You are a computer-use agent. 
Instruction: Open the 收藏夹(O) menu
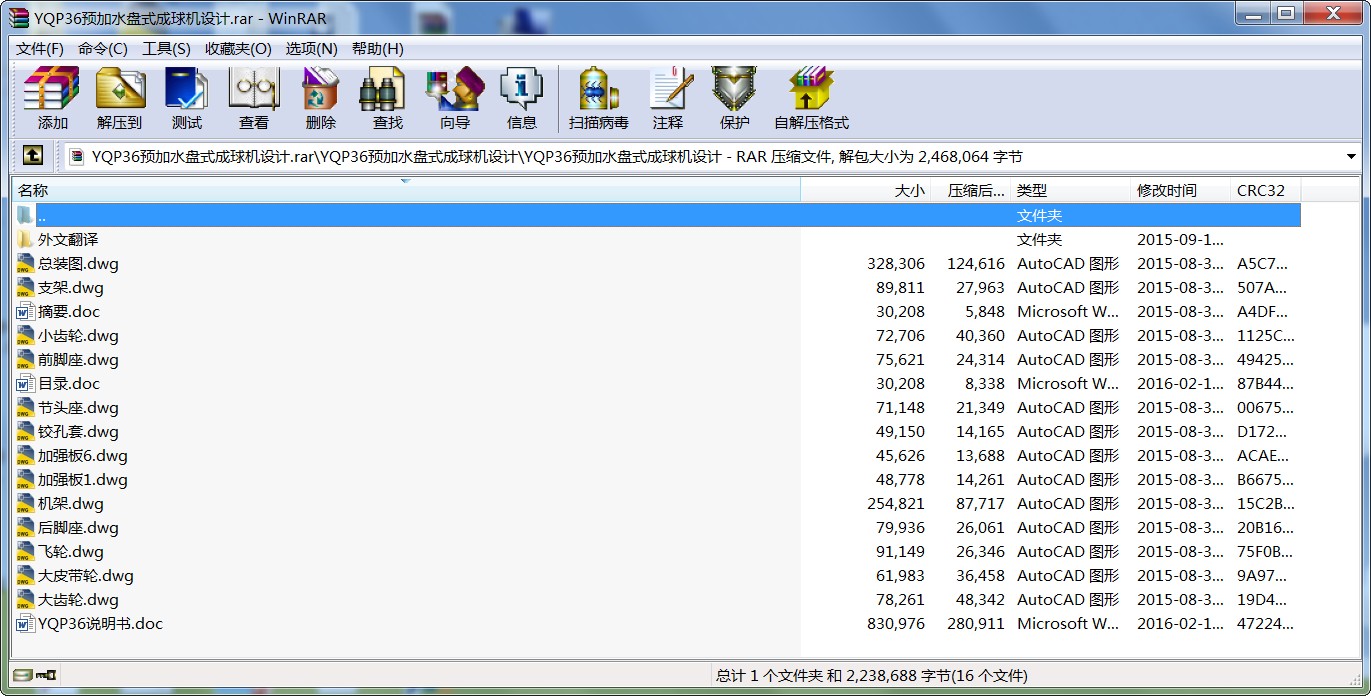coord(238,48)
